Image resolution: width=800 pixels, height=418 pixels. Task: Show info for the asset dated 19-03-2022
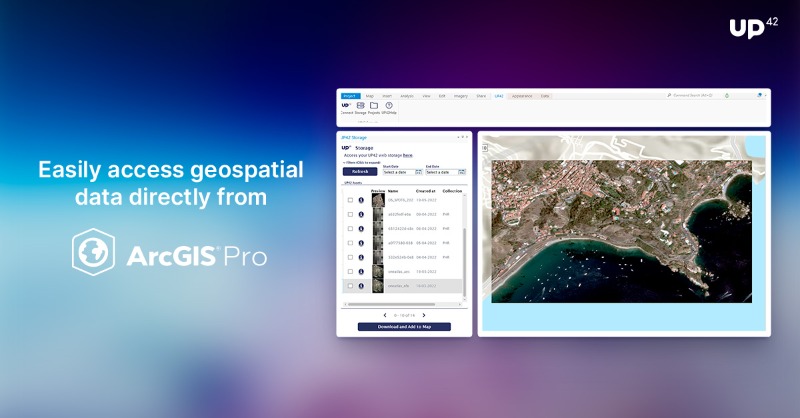pos(361,272)
